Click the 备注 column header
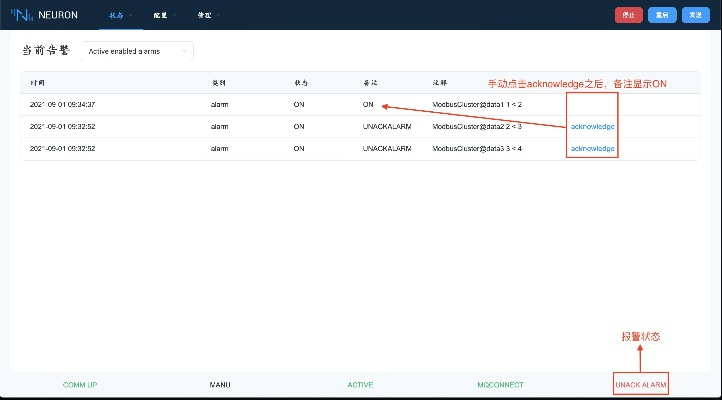722x400 pixels. [x=371, y=82]
